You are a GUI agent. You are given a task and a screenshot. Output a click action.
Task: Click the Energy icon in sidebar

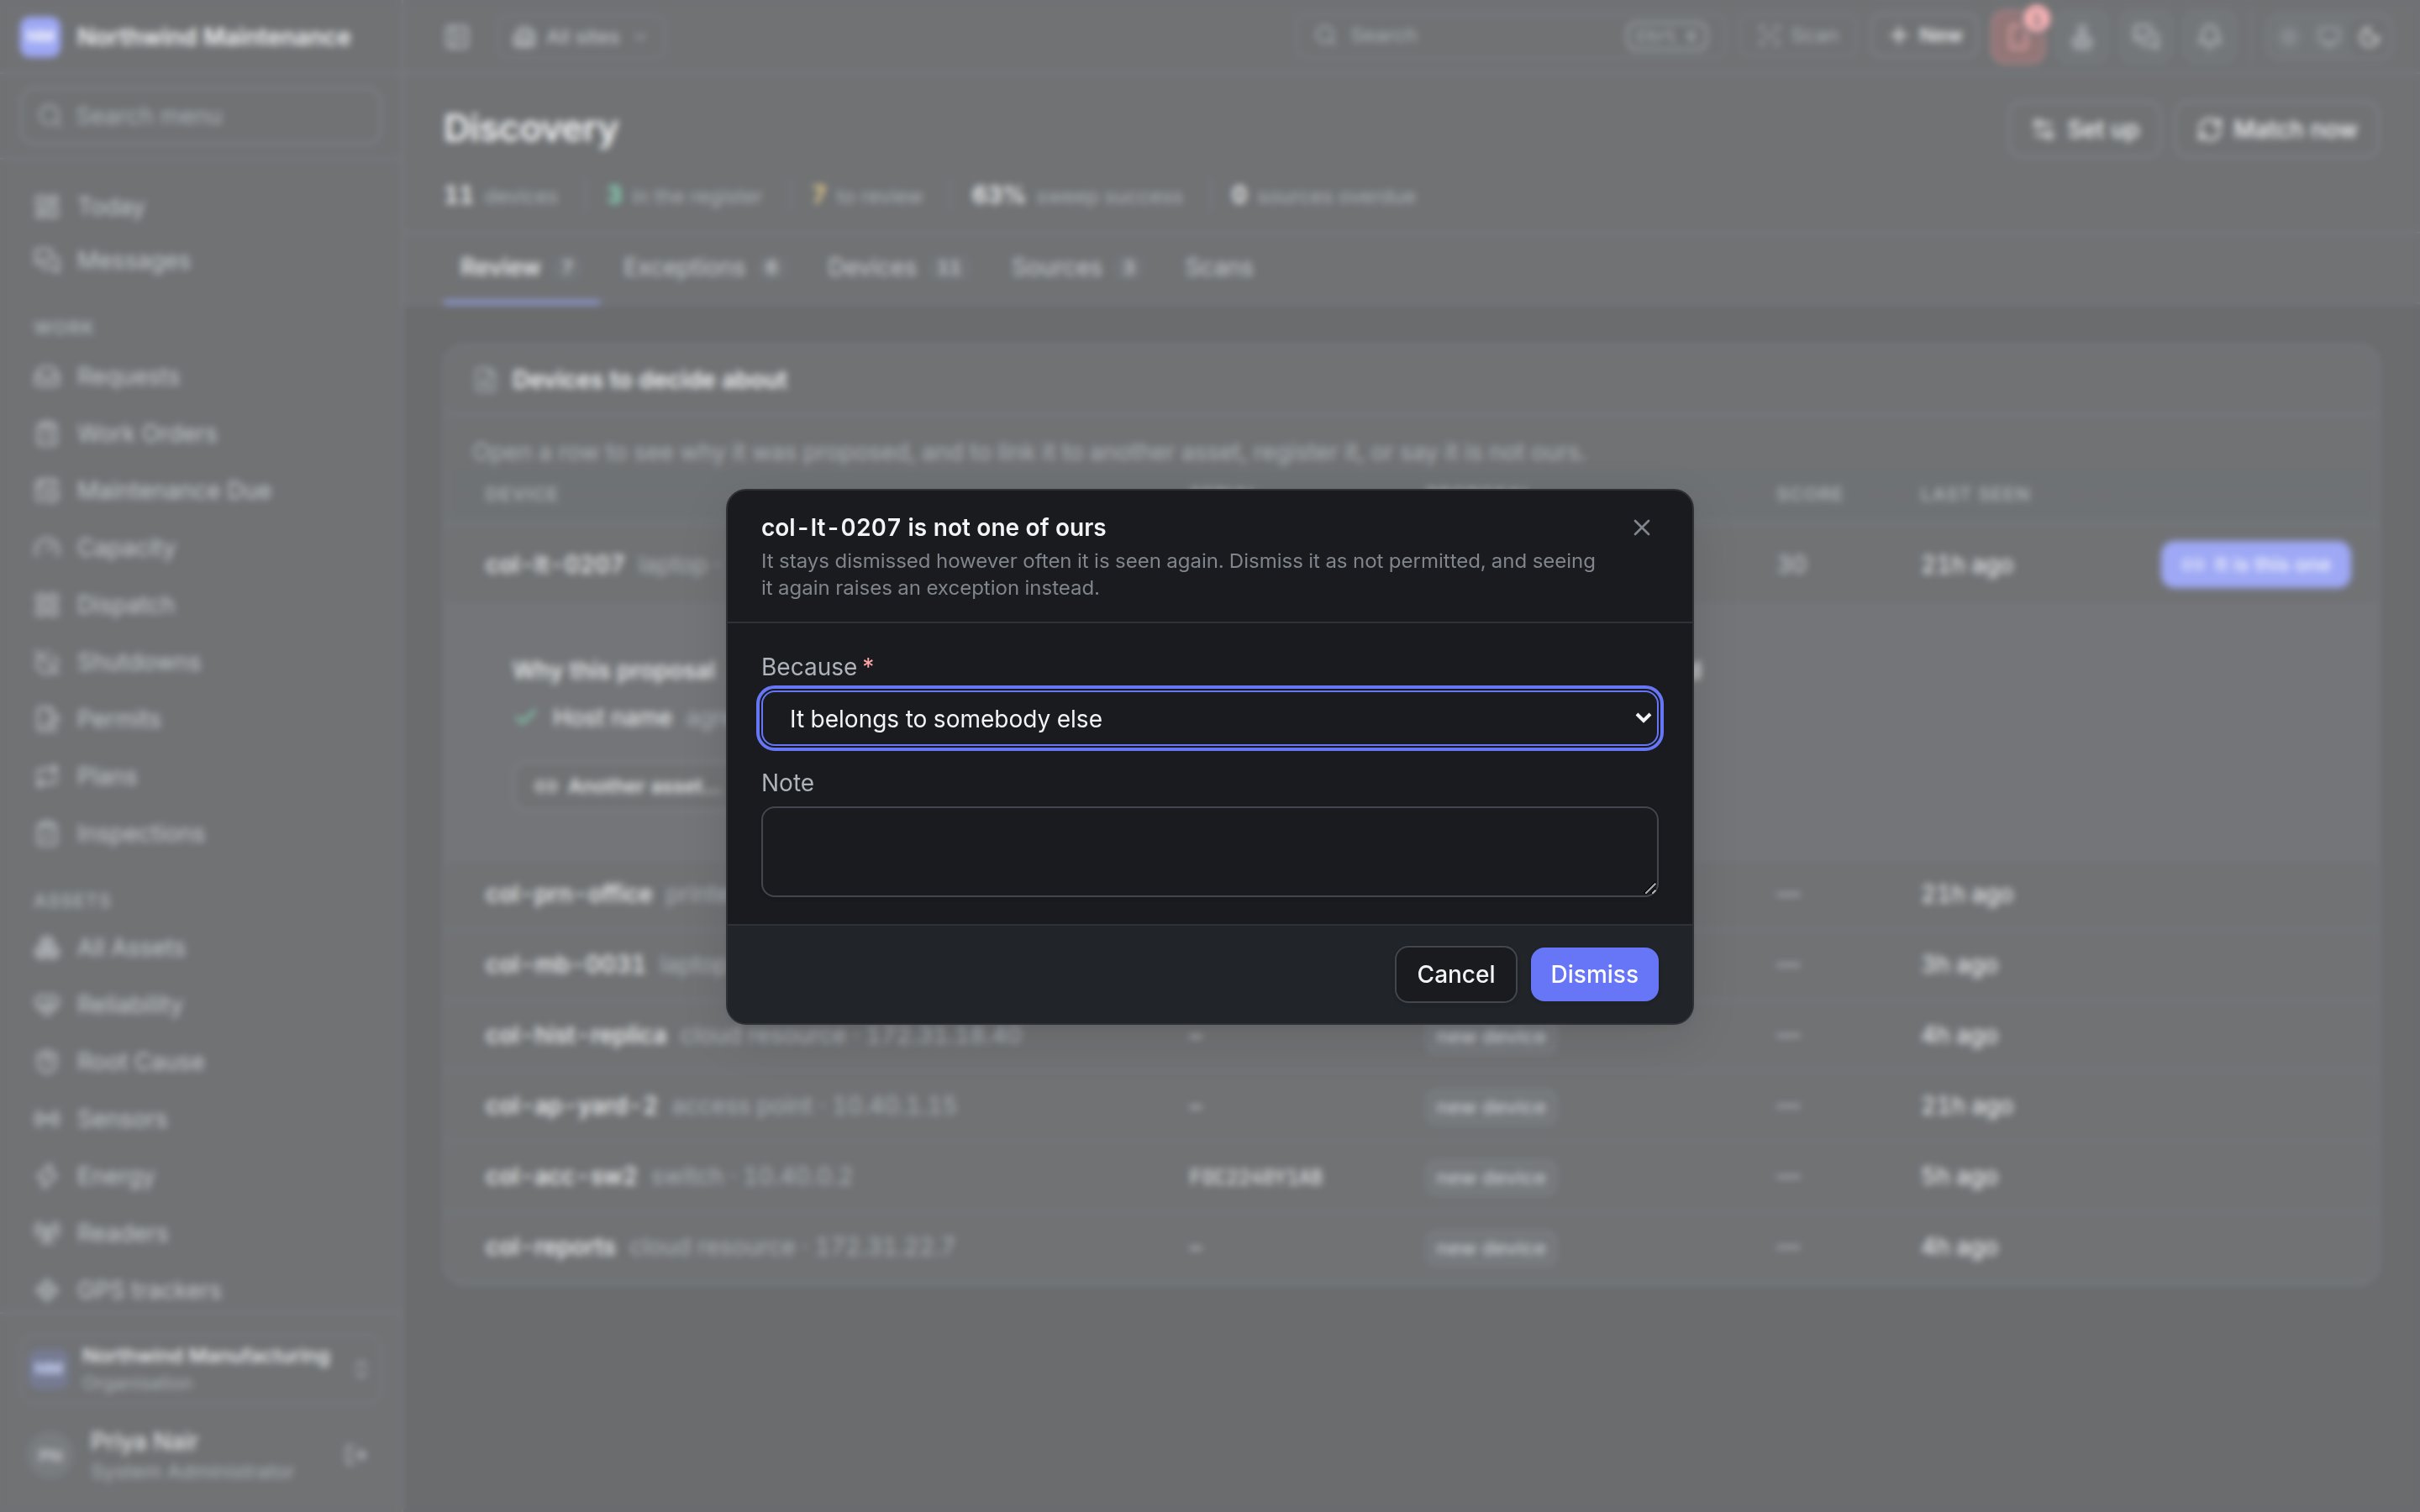(x=46, y=1176)
